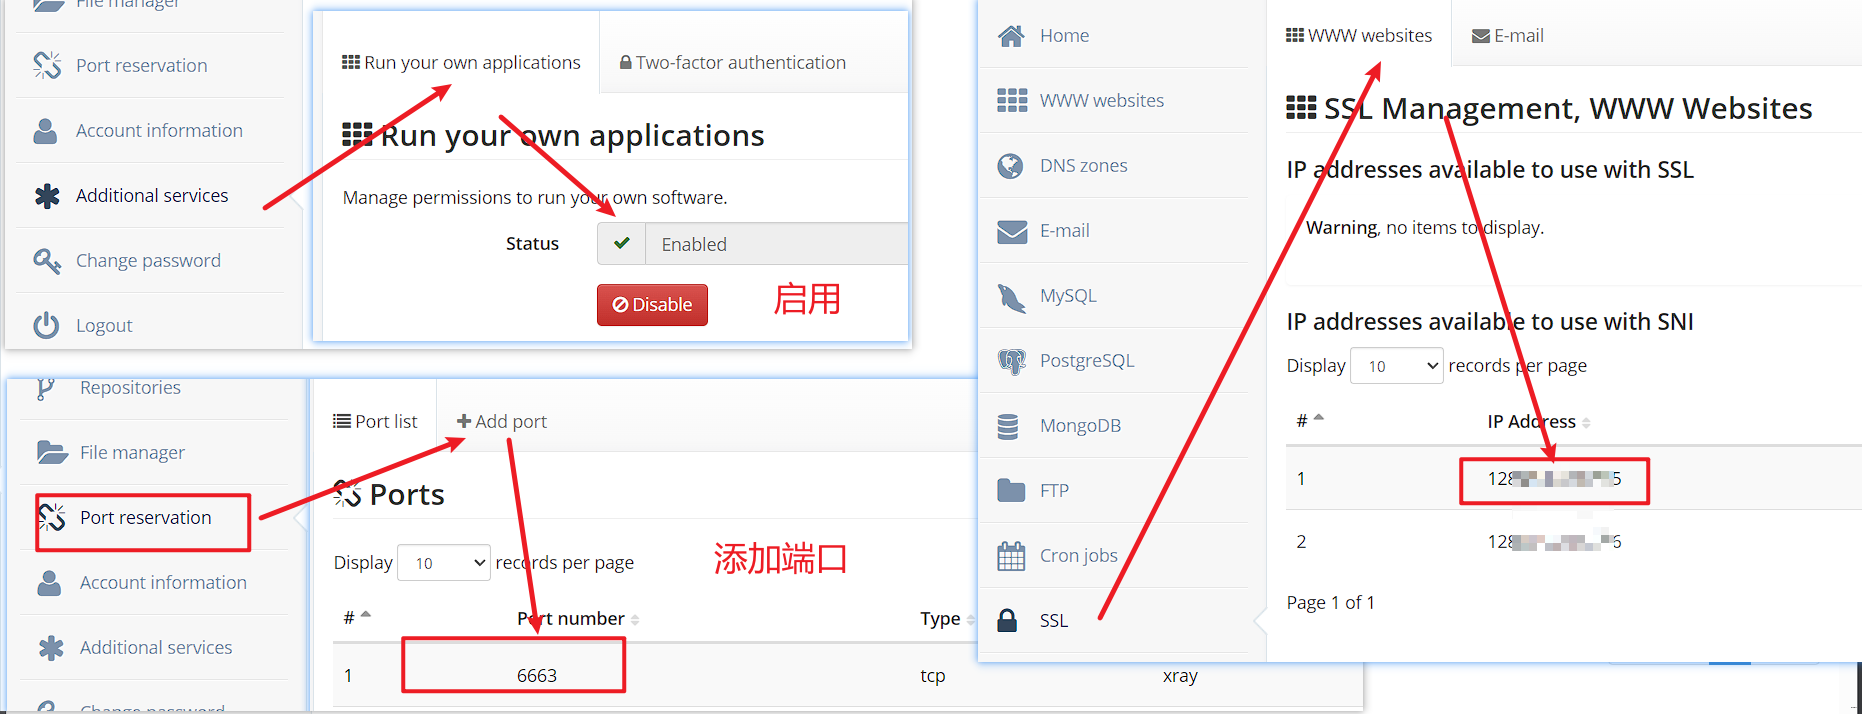Switch to Two-factor authentication tab
Viewport: 1862px width, 714px height.
coord(732,63)
